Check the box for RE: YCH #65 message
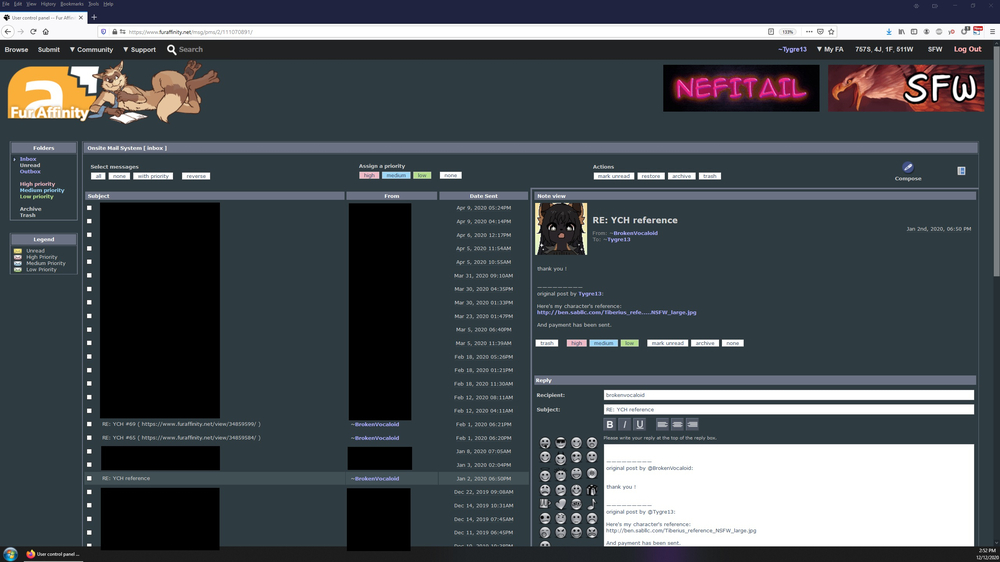 tap(89, 438)
